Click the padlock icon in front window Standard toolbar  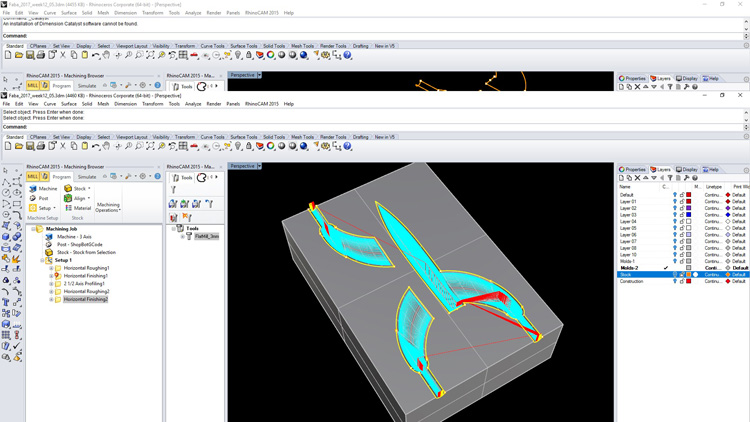tap(249, 146)
